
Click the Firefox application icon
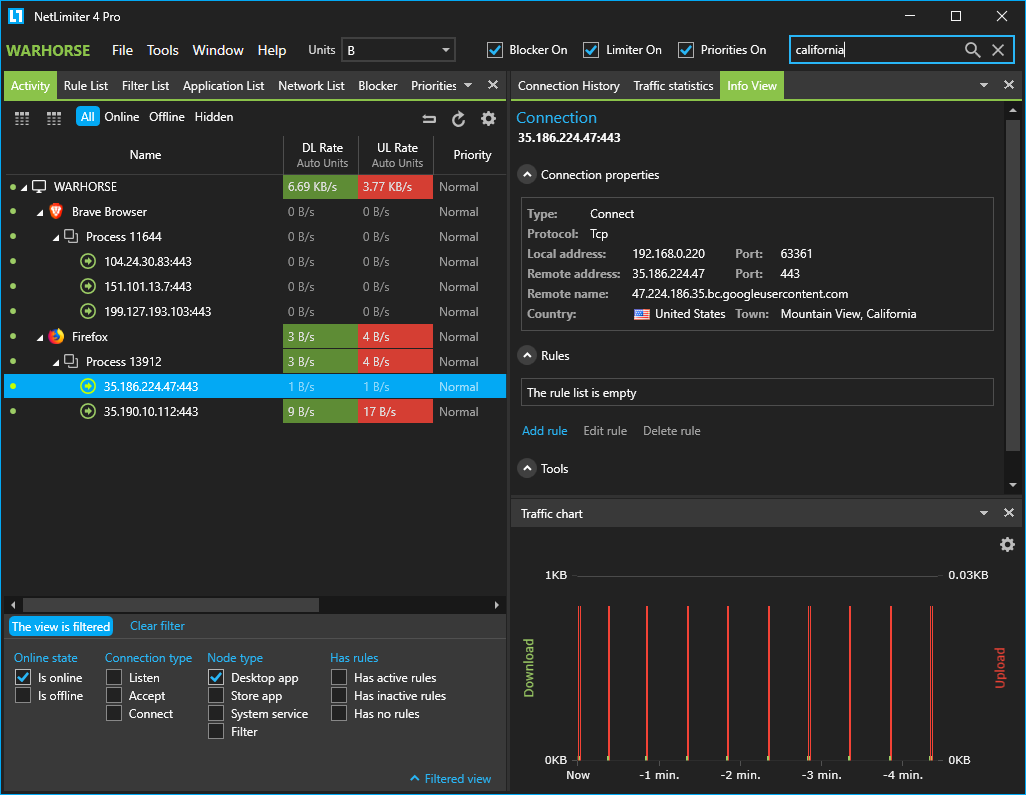56,337
